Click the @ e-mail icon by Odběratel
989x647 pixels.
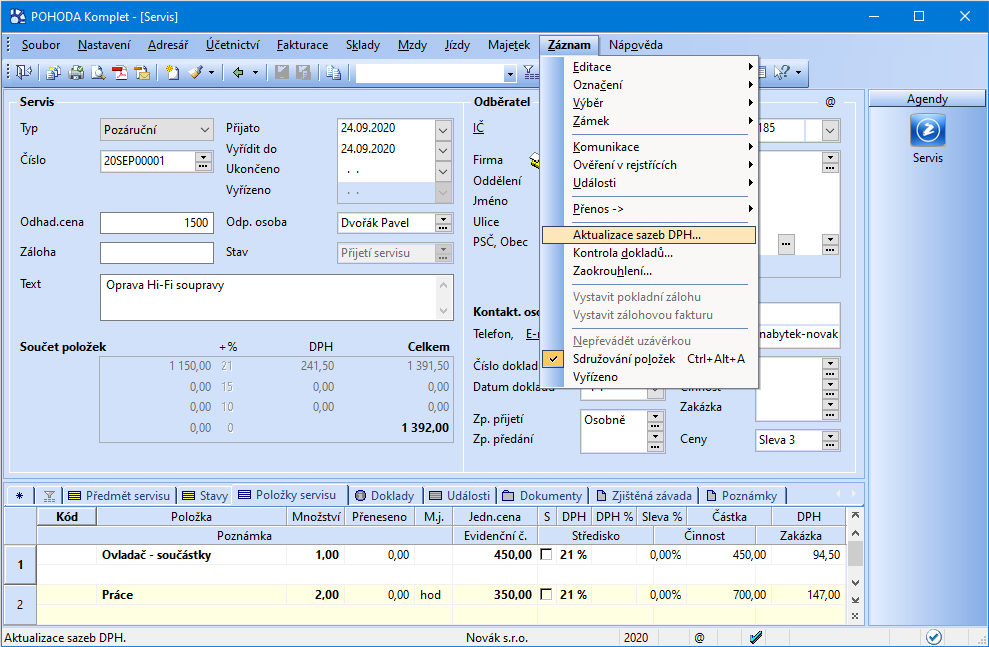[830, 102]
